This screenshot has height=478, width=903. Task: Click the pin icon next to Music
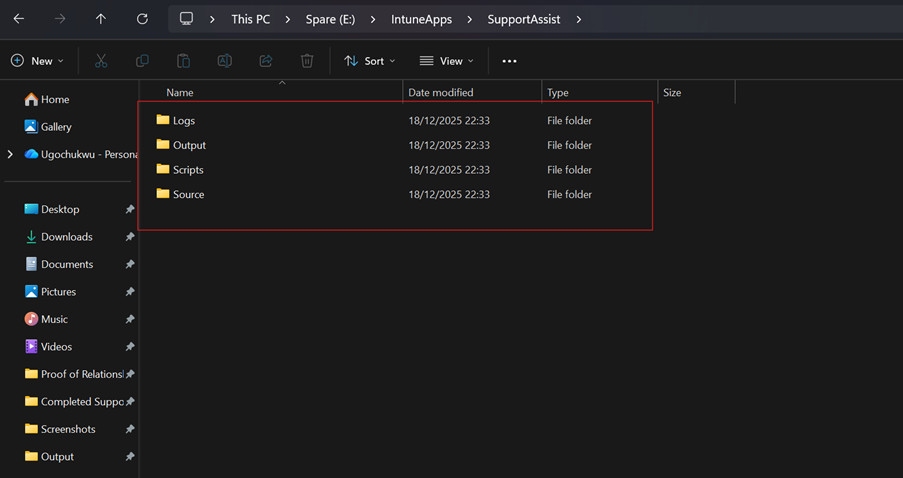click(130, 320)
